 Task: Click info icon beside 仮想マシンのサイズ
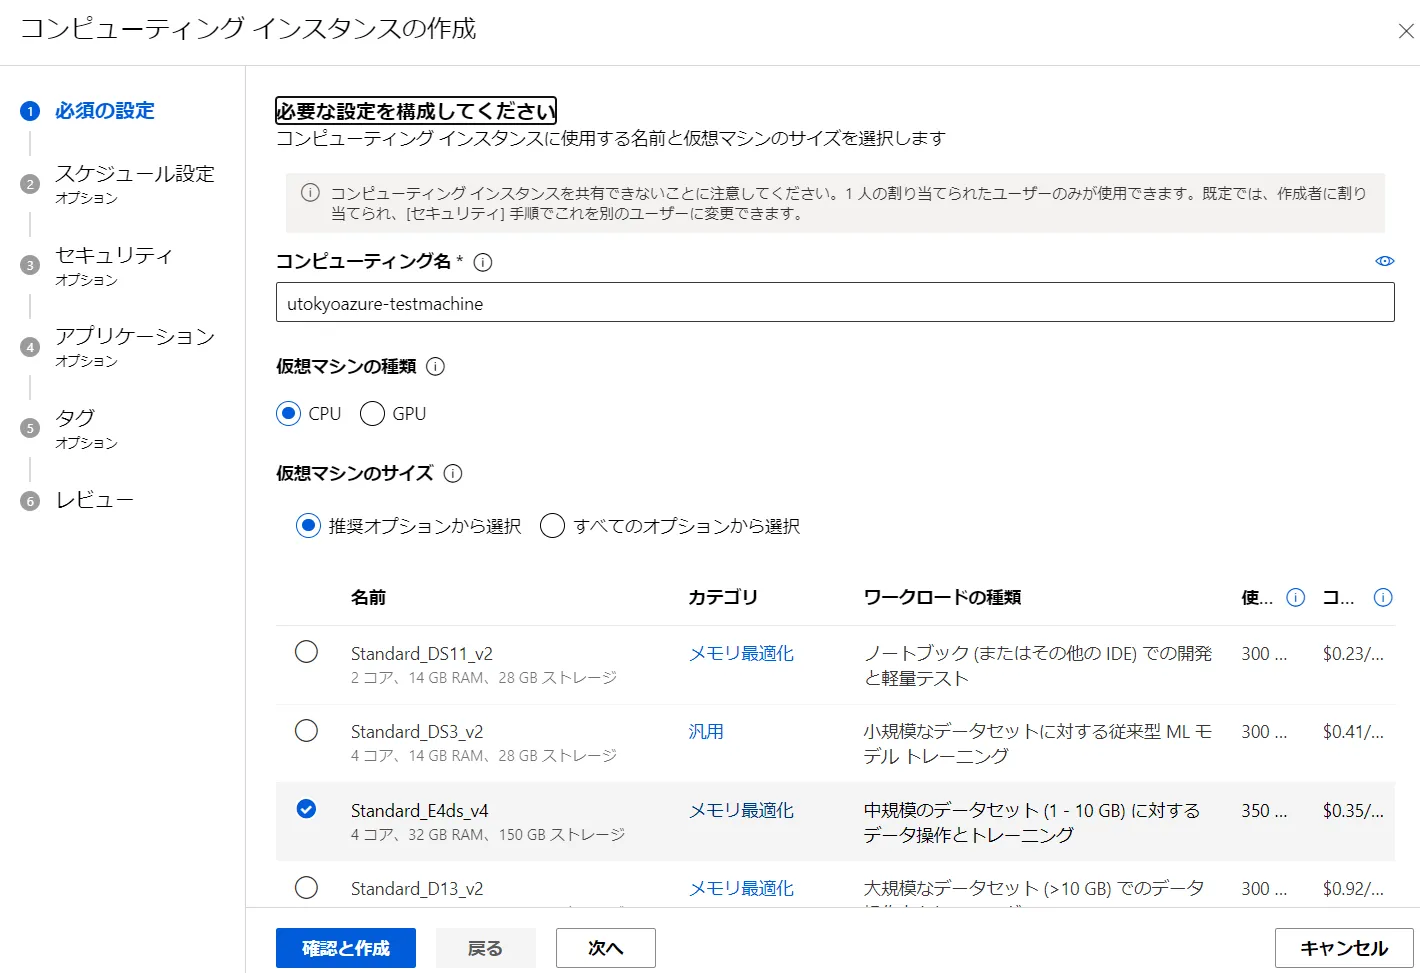tap(453, 474)
